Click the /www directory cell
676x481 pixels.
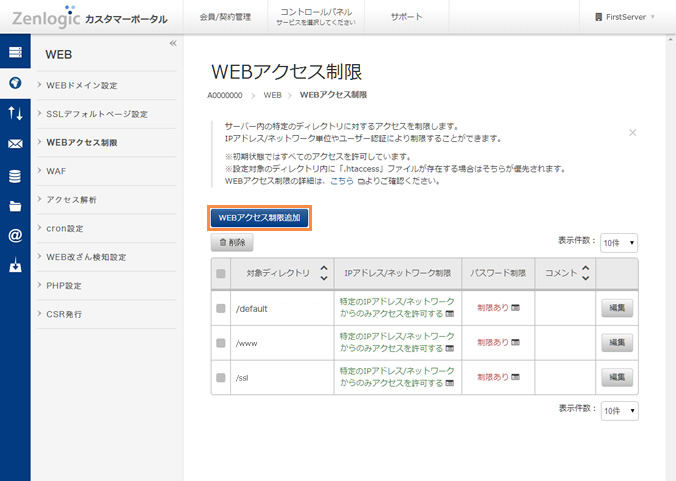point(282,343)
